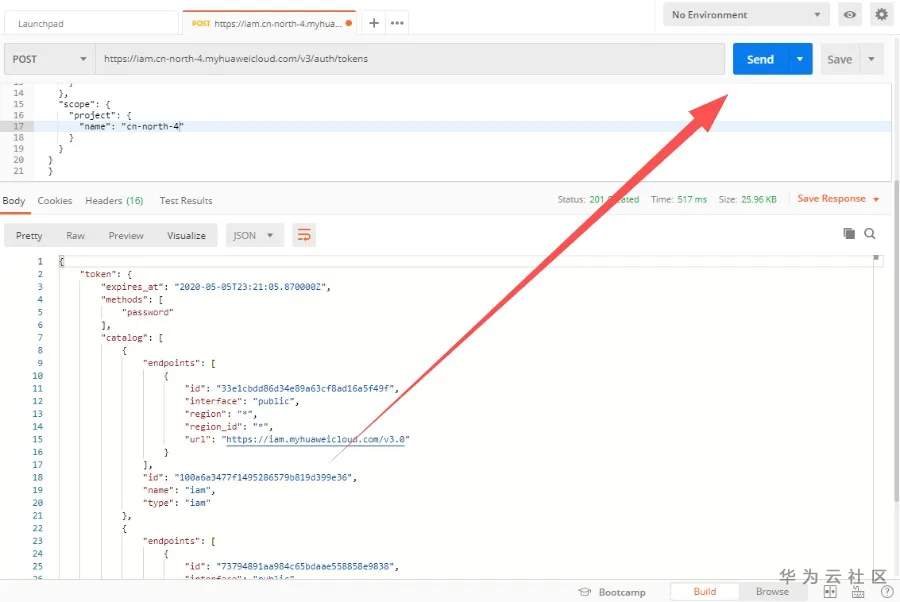Open the response Body tab
This screenshot has width=900, height=602.
pyautogui.click(x=14, y=201)
